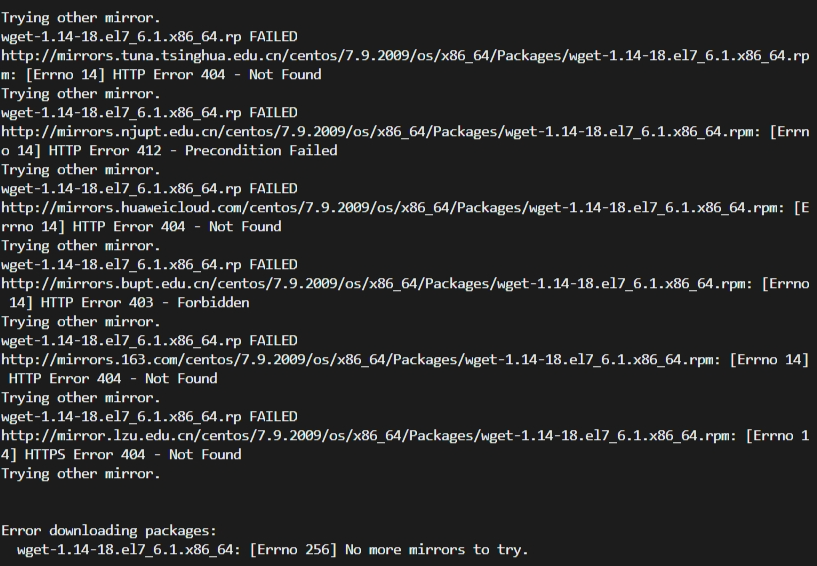
Task: Click the mirrors.163.com wget package URL
Action: pyautogui.click(x=361, y=360)
